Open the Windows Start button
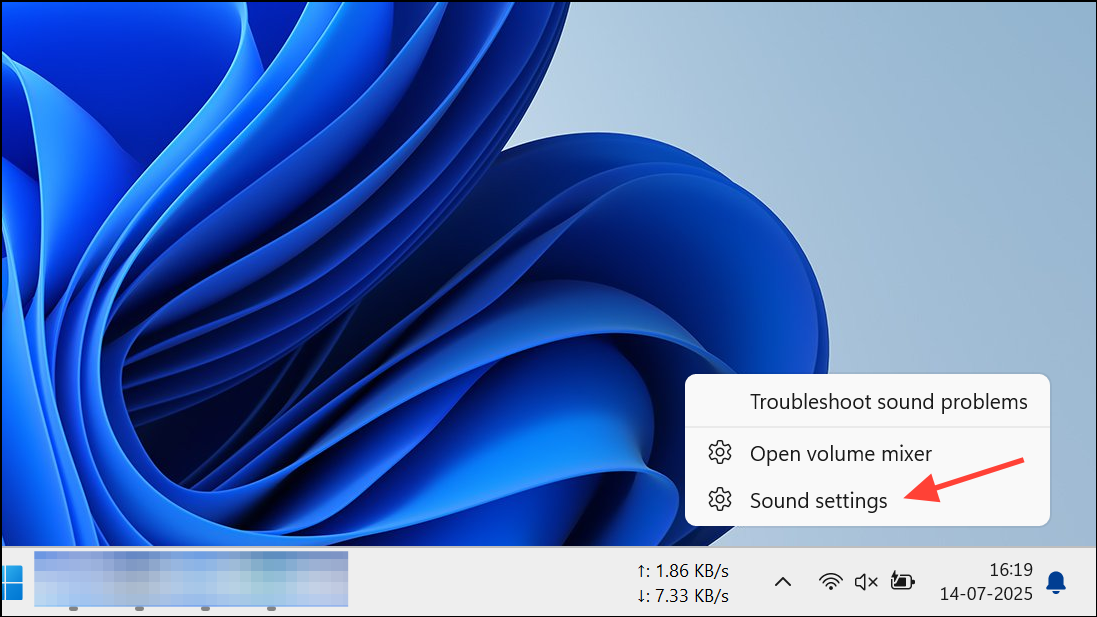Image resolution: width=1097 pixels, height=617 pixels. (12, 583)
